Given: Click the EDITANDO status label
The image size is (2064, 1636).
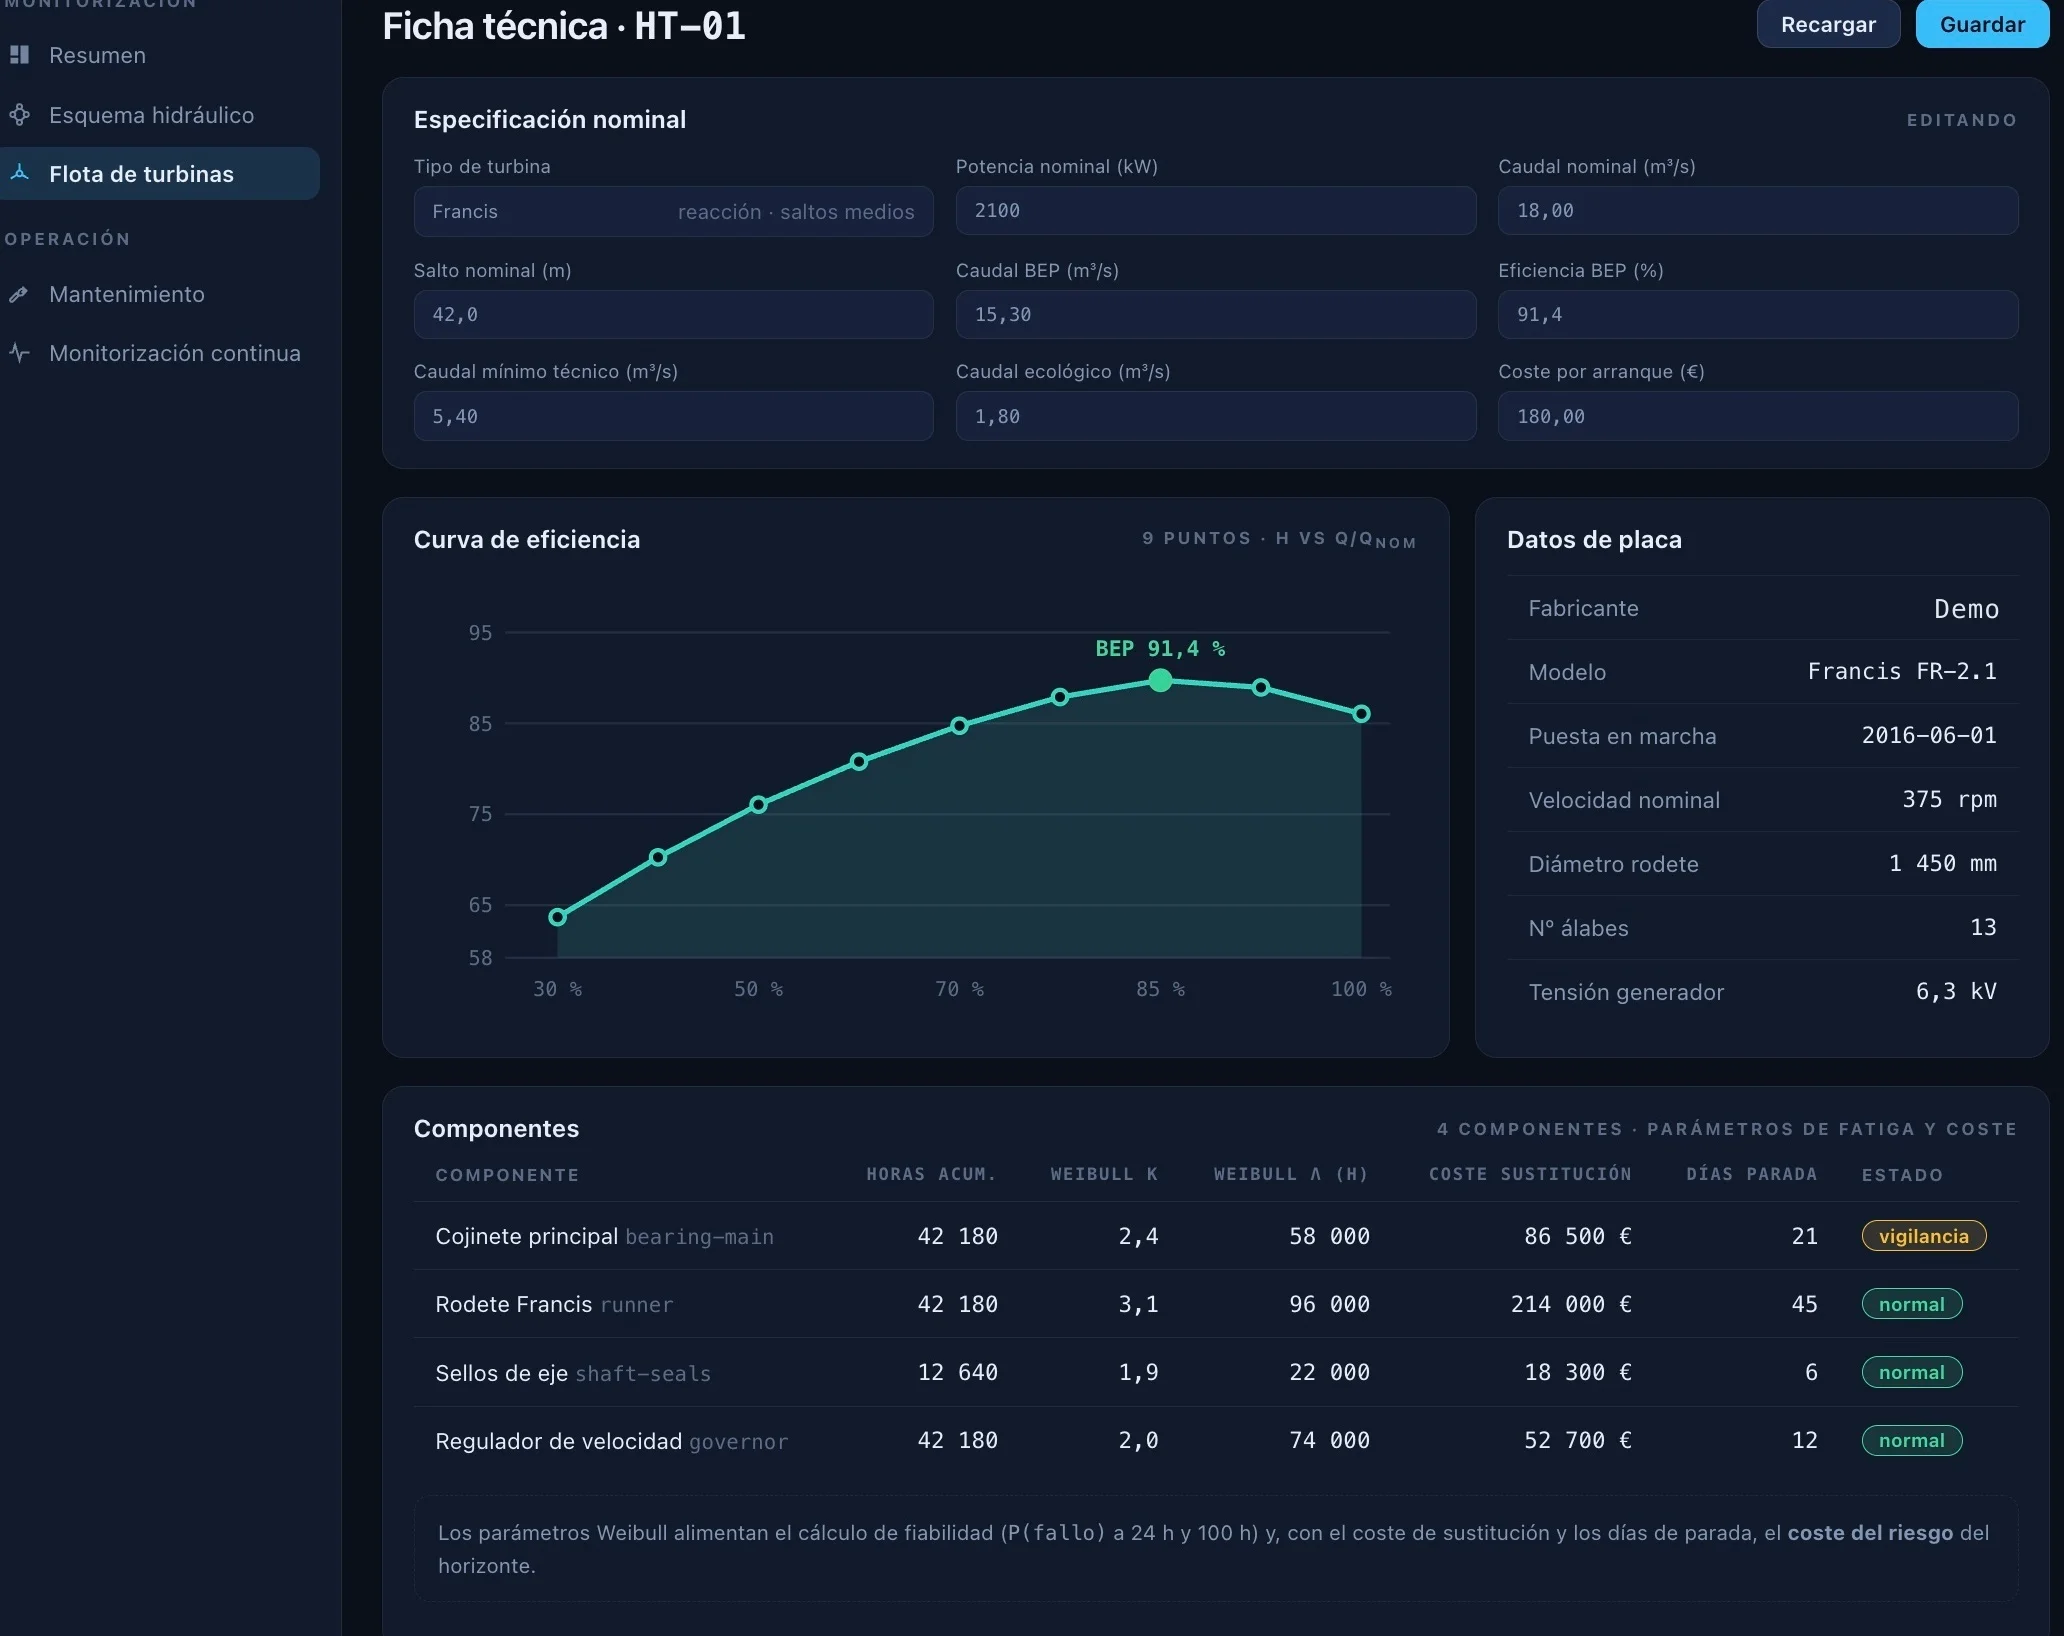Looking at the screenshot, I should (1961, 120).
